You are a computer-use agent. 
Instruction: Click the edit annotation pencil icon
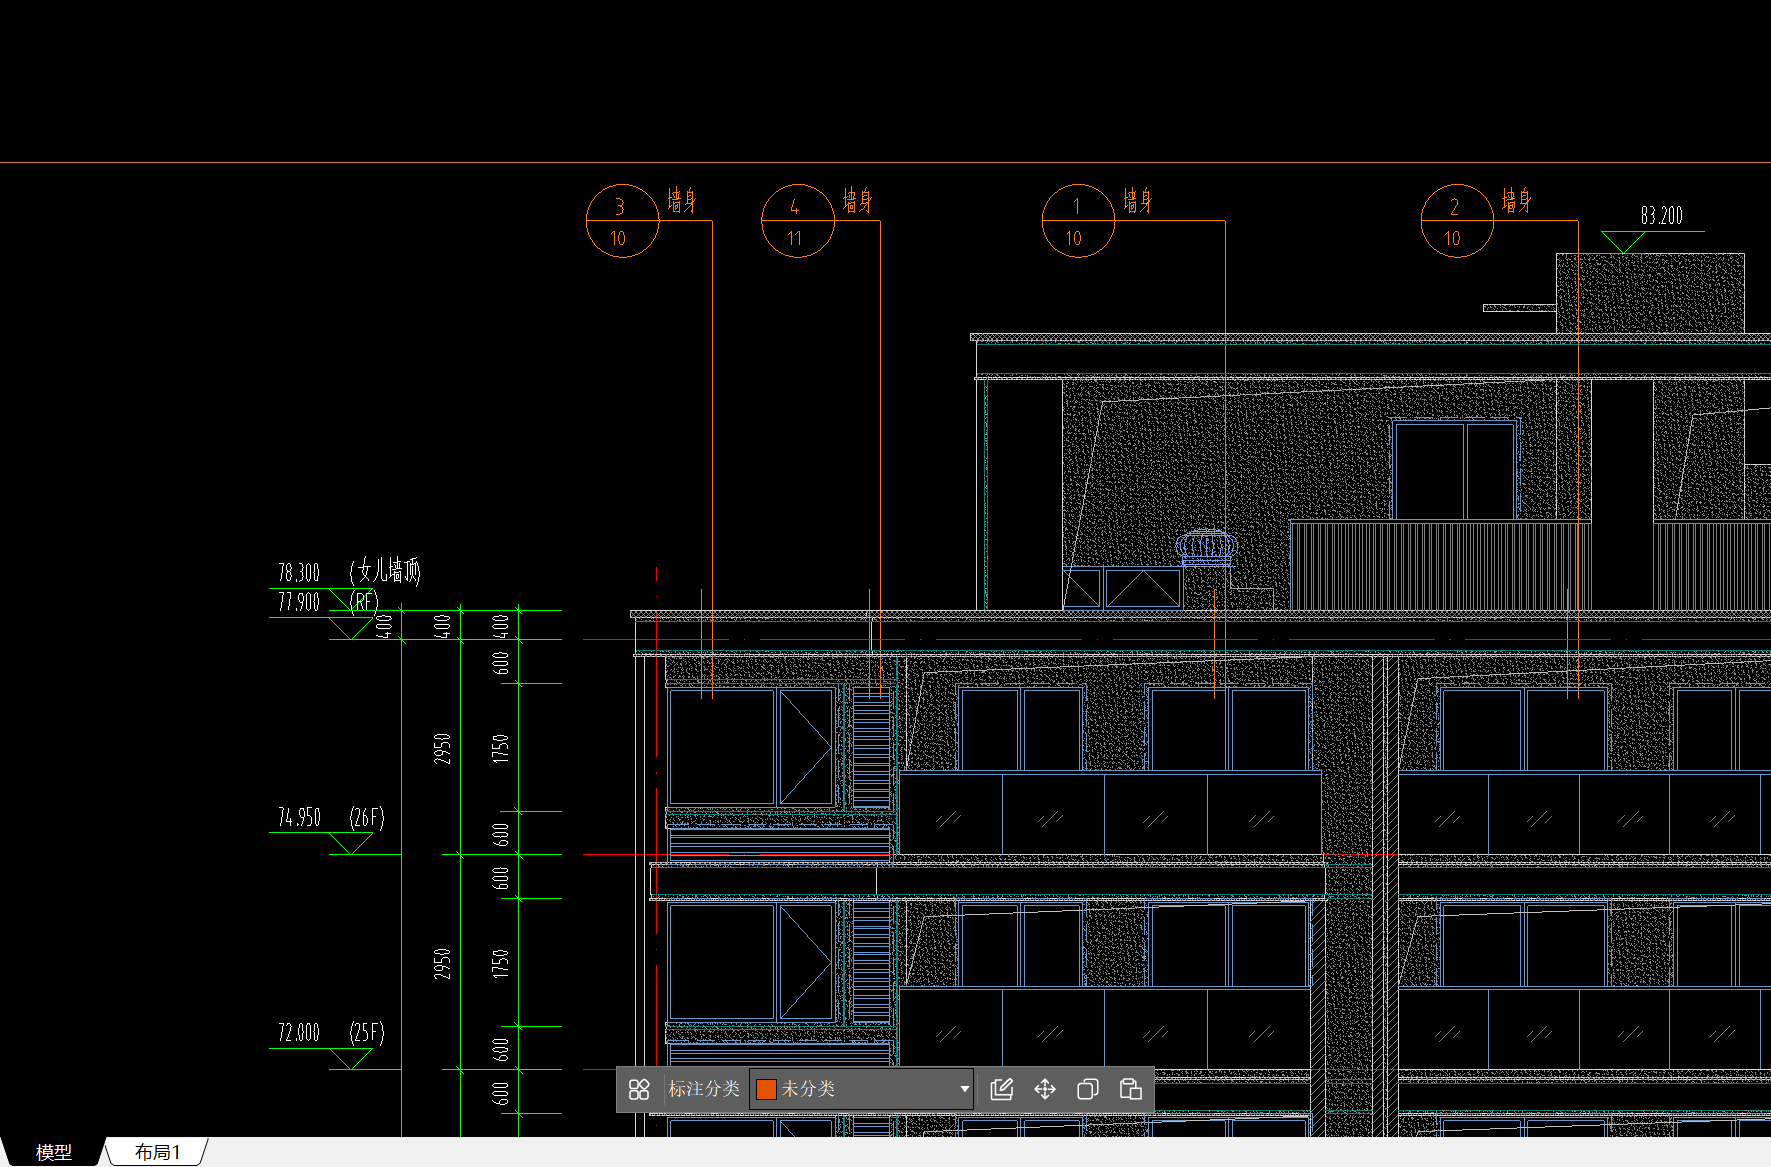tap(1001, 1089)
